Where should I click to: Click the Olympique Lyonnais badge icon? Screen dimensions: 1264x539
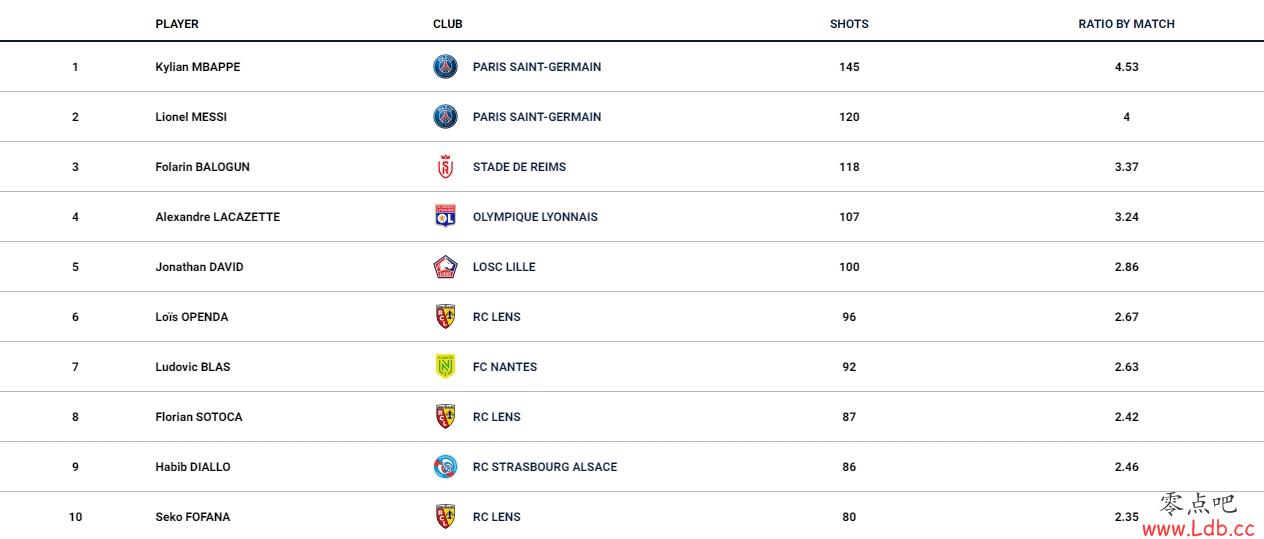[445, 217]
